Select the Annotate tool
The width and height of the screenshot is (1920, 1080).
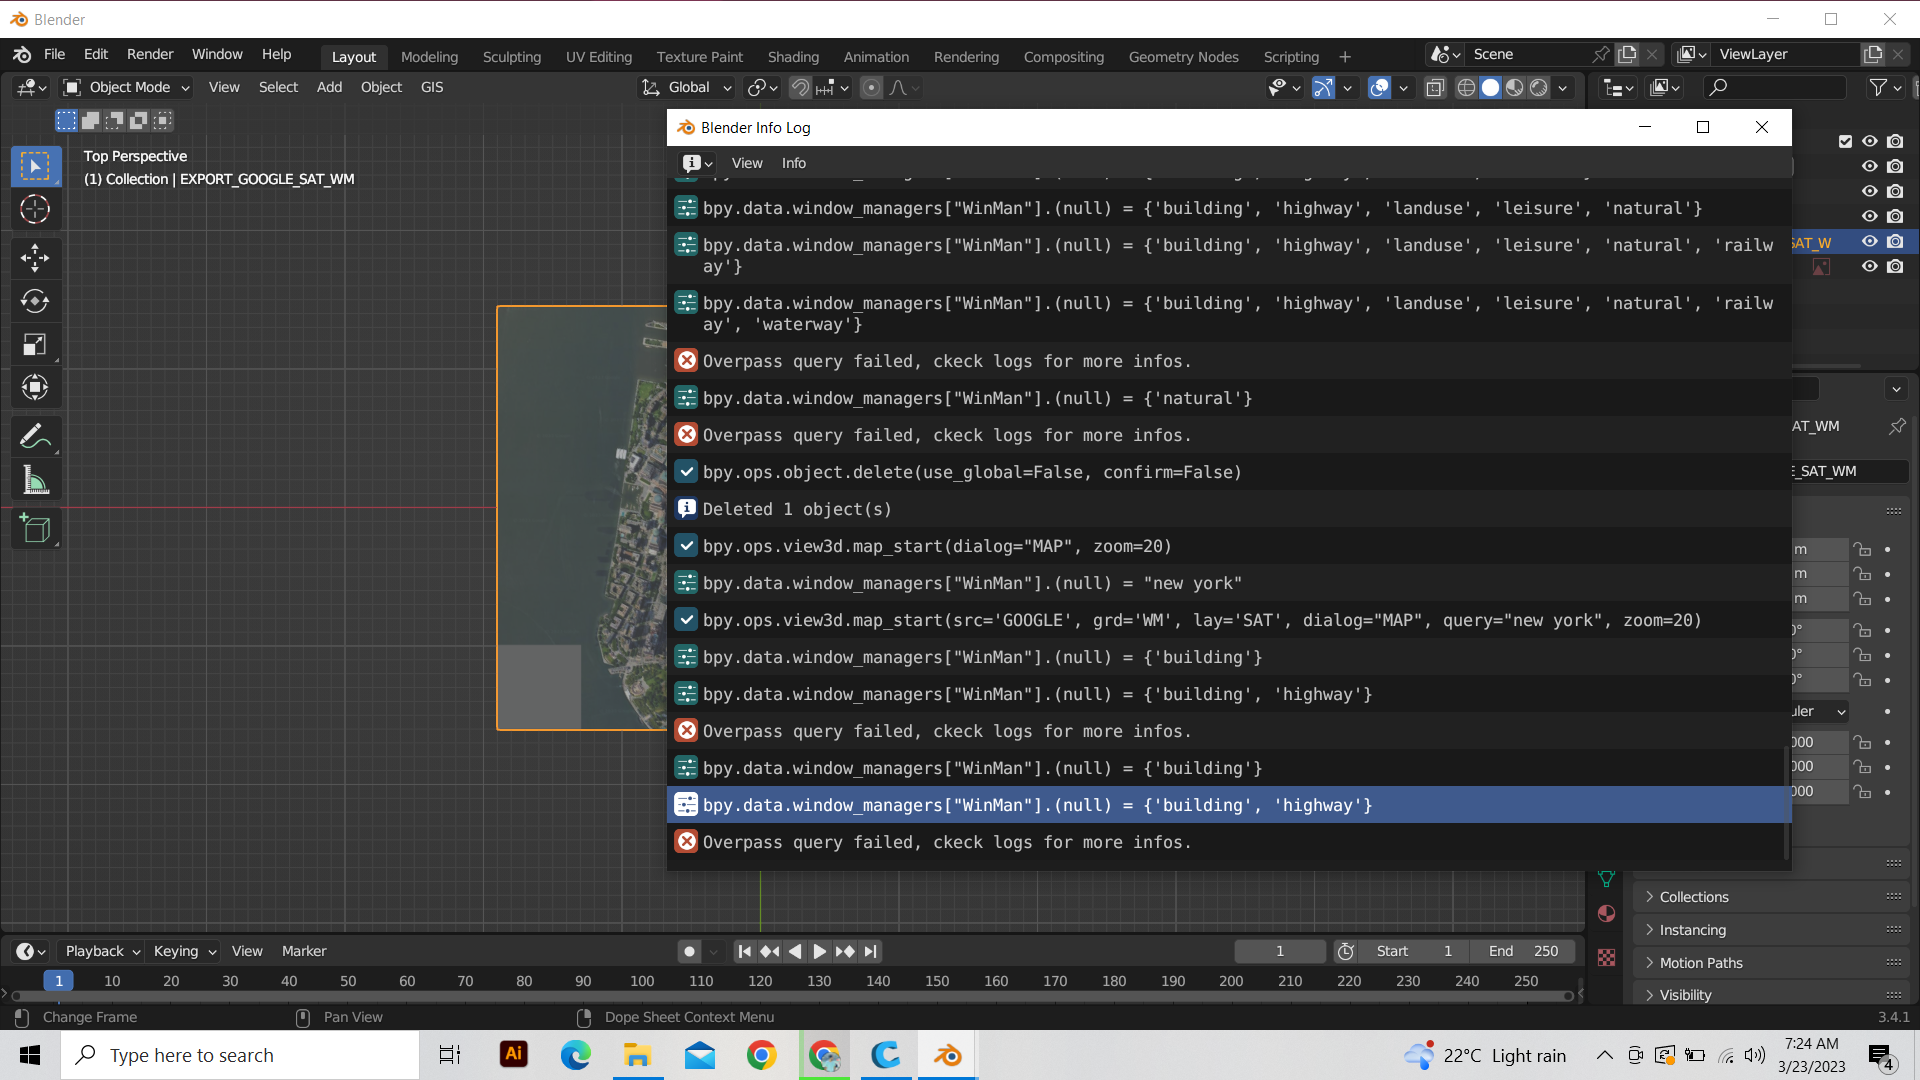(x=35, y=437)
